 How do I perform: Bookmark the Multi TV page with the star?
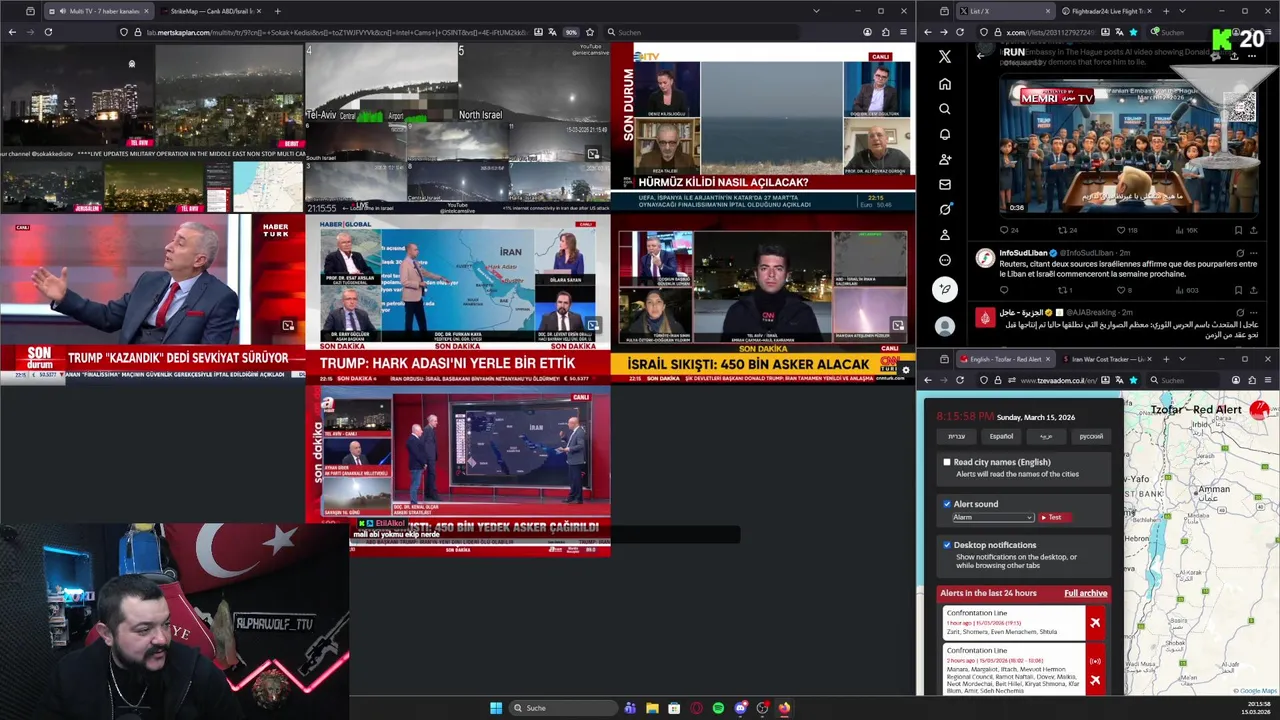point(589,32)
